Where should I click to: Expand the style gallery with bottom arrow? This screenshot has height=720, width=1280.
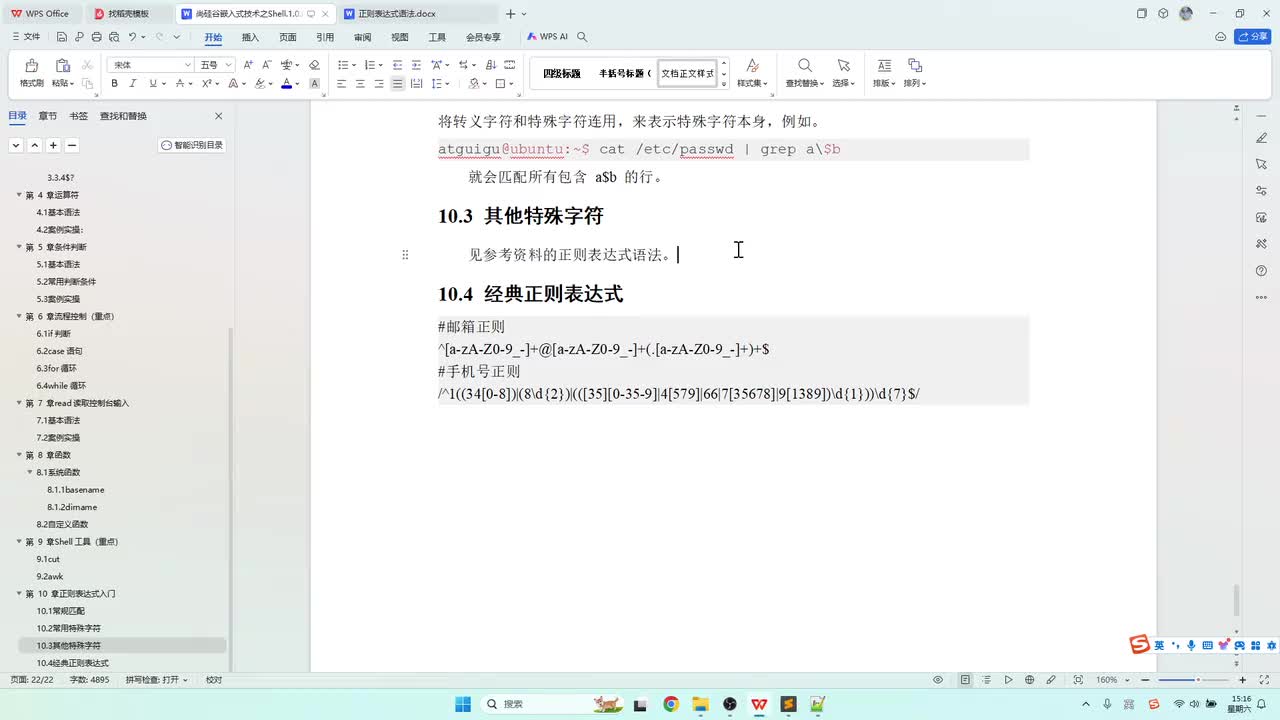coord(724,85)
